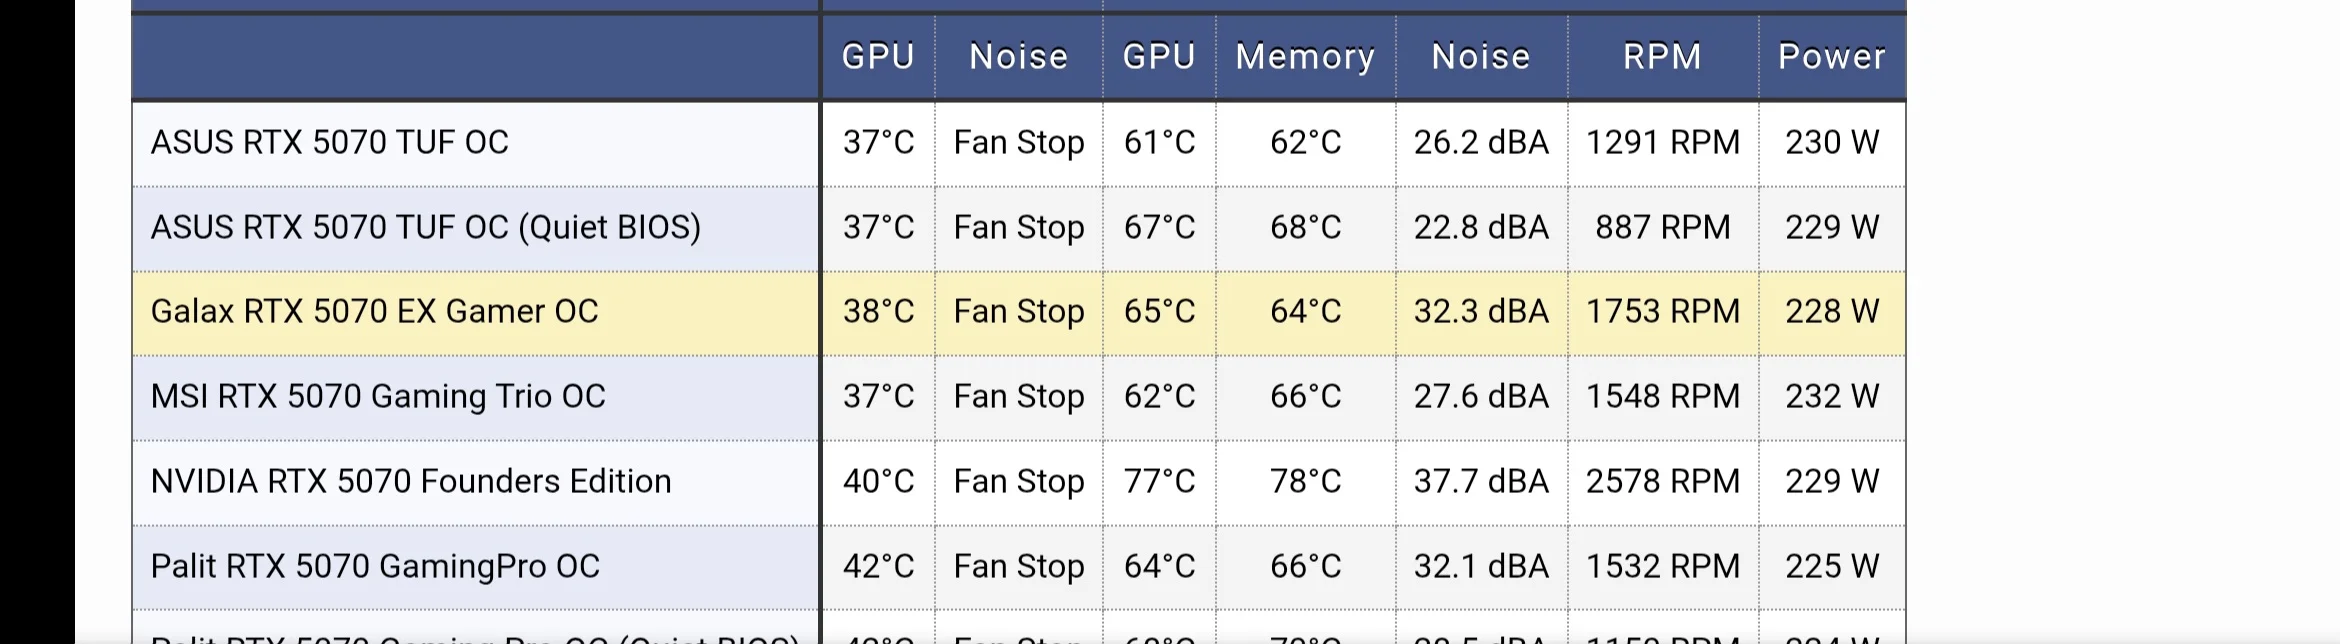Select the 78°C memory temperature cell
2340x644 pixels.
pos(1305,482)
